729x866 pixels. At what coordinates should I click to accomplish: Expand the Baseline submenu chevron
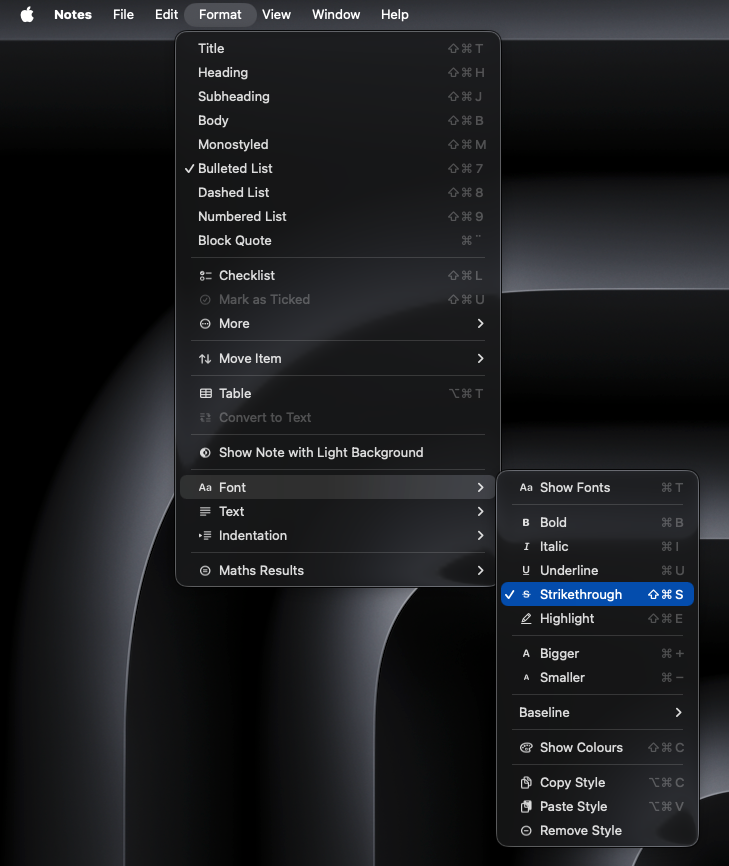(679, 712)
